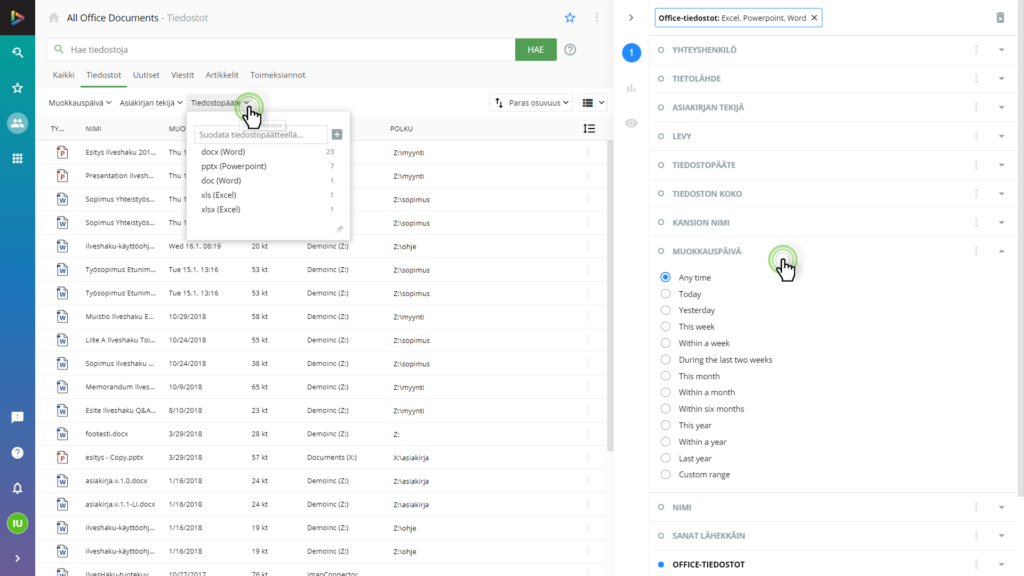This screenshot has height=576, width=1024.
Task: Click the HAE search button
Action: click(536, 50)
